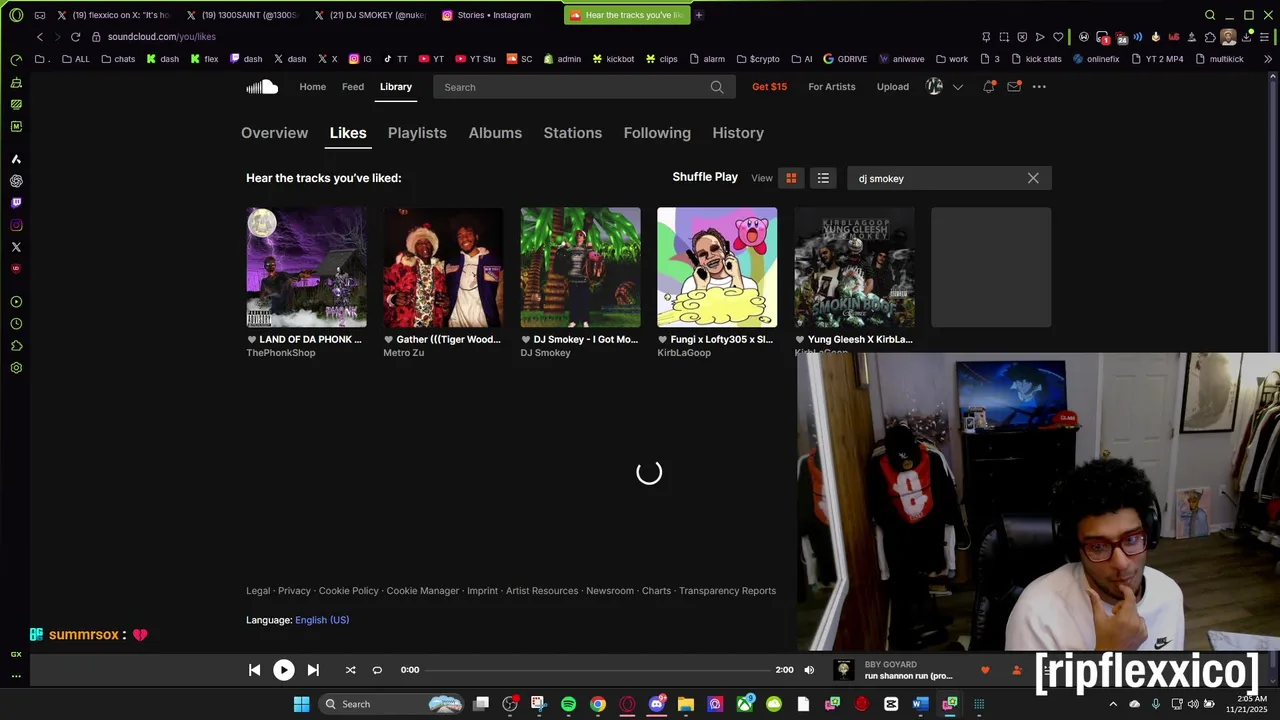Open Gather (((Tiger Wood track artwork
This screenshot has width=1280, height=720.
tap(443, 267)
